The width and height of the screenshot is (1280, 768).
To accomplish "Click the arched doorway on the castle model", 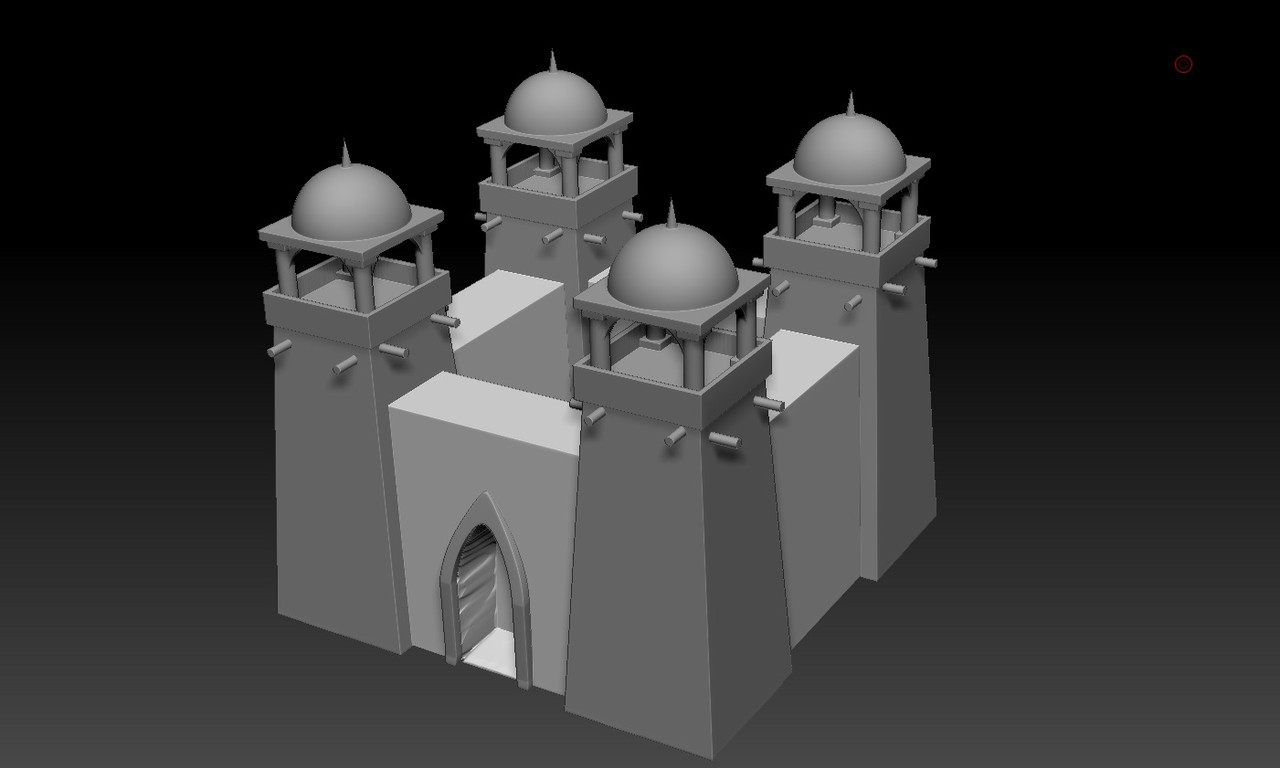I will 486,592.
